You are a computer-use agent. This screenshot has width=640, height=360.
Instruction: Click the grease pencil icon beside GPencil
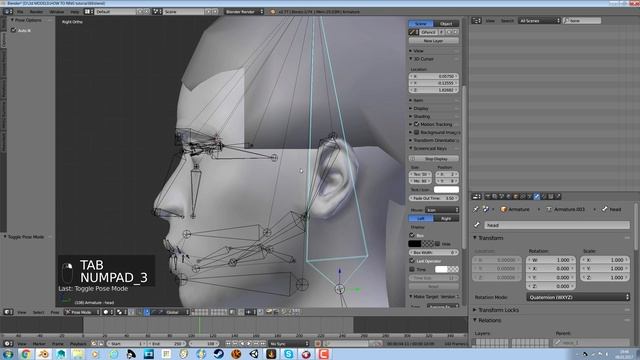[x=413, y=32]
